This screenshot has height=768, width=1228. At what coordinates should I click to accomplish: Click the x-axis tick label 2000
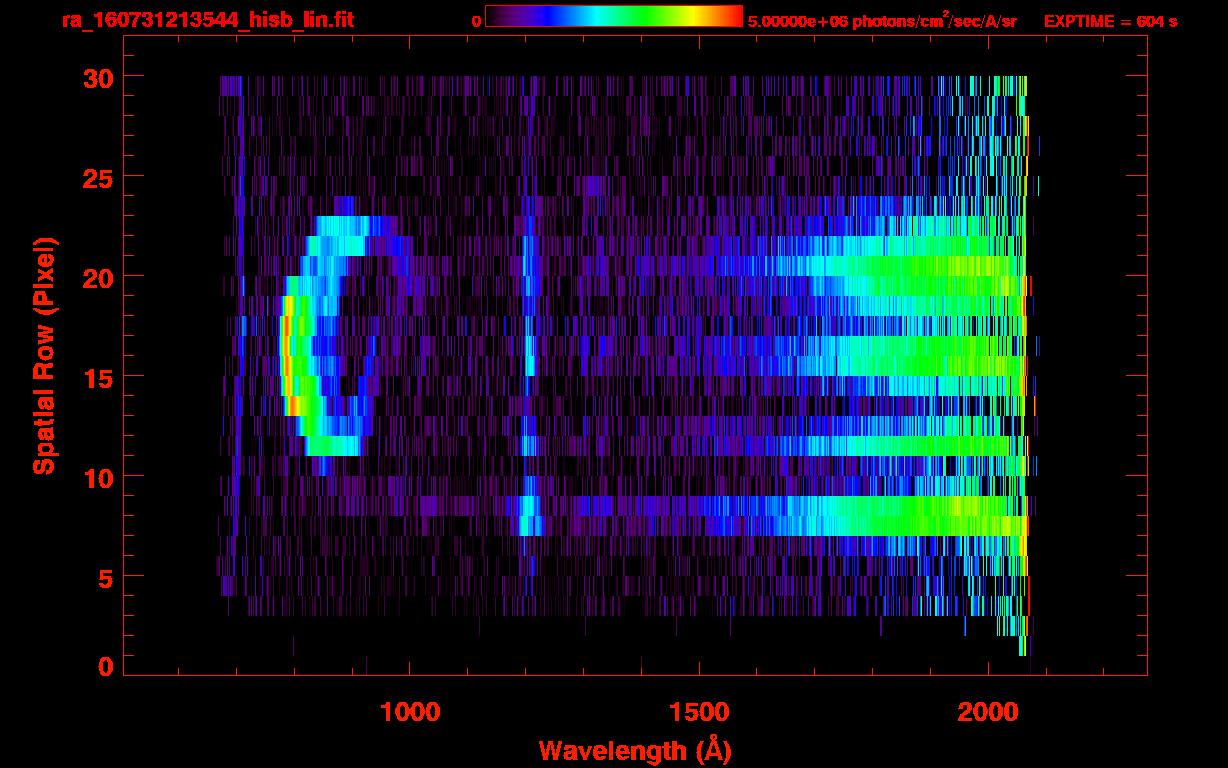(988, 711)
